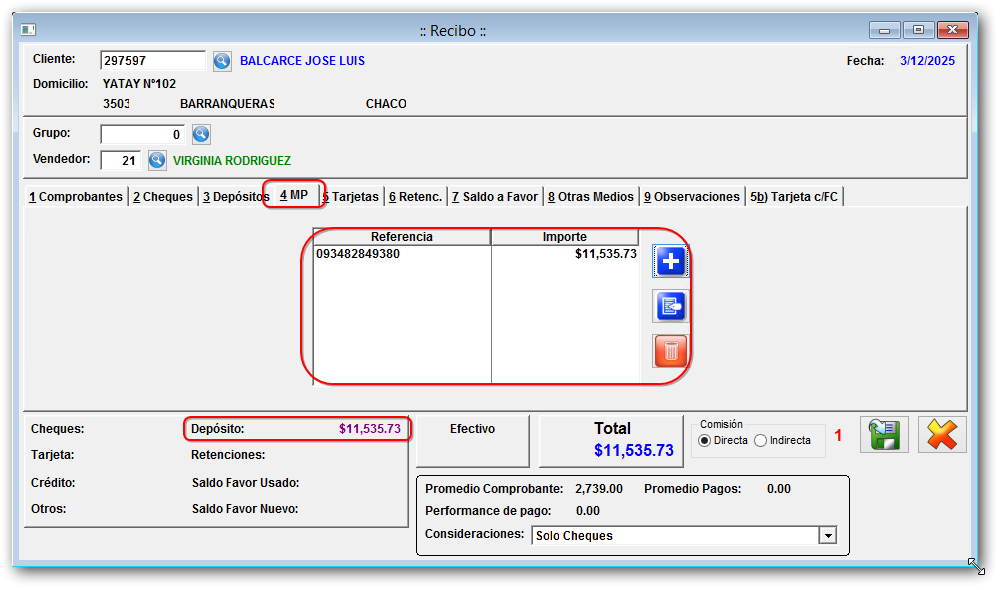Click the search icon next to Cliente field
This screenshot has width=1000, height=590.
click(222, 62)
